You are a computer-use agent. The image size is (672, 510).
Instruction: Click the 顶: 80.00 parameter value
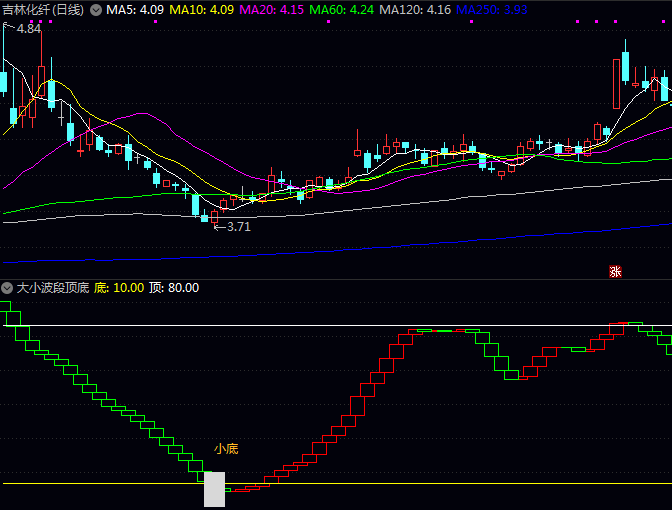click(x=174, y=288)
